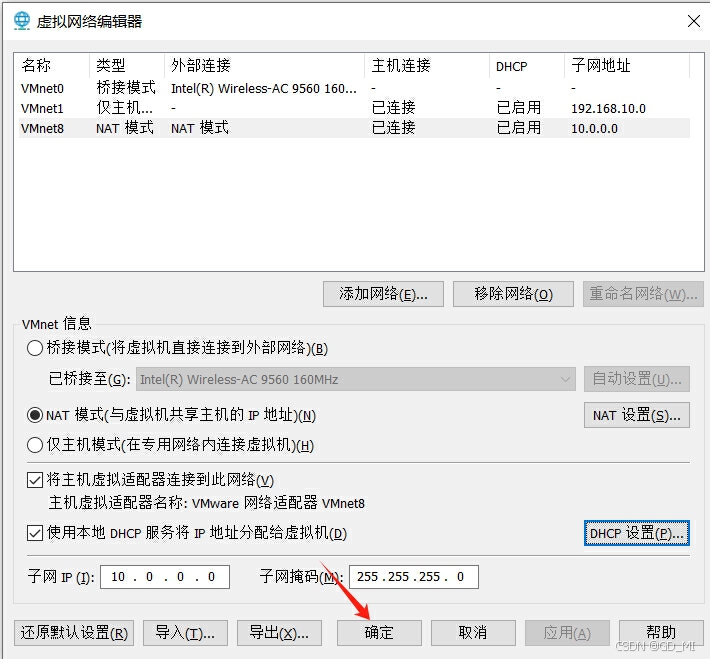710x659 pixels.
Task: Open NAT 设置(S)... dialog
Action: point(637,415)
